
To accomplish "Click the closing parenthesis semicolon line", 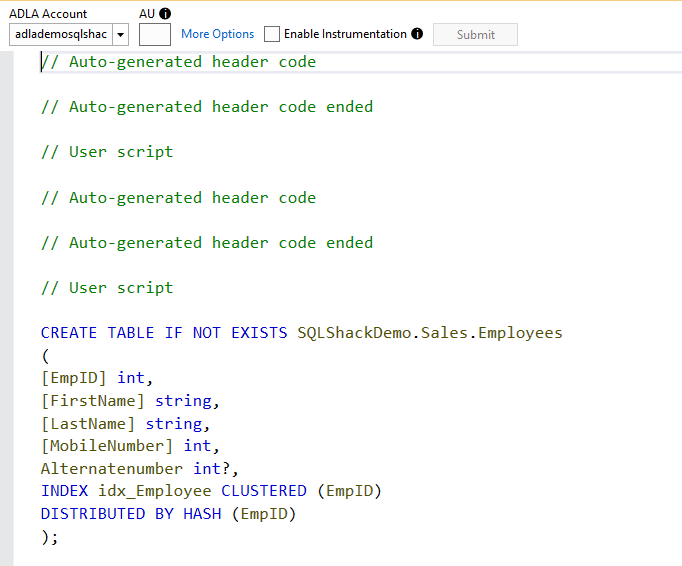I will [x=50, y=537].
